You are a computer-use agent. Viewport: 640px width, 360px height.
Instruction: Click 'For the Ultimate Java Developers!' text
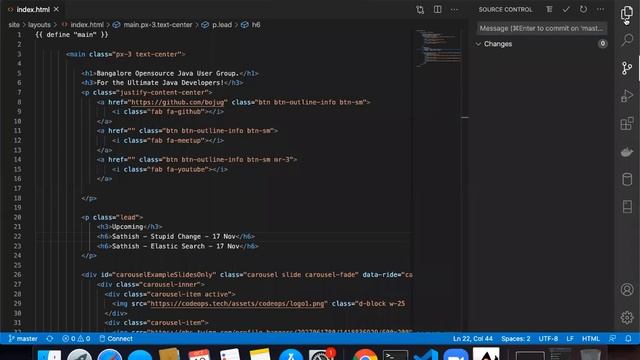[x=160, y=83]
